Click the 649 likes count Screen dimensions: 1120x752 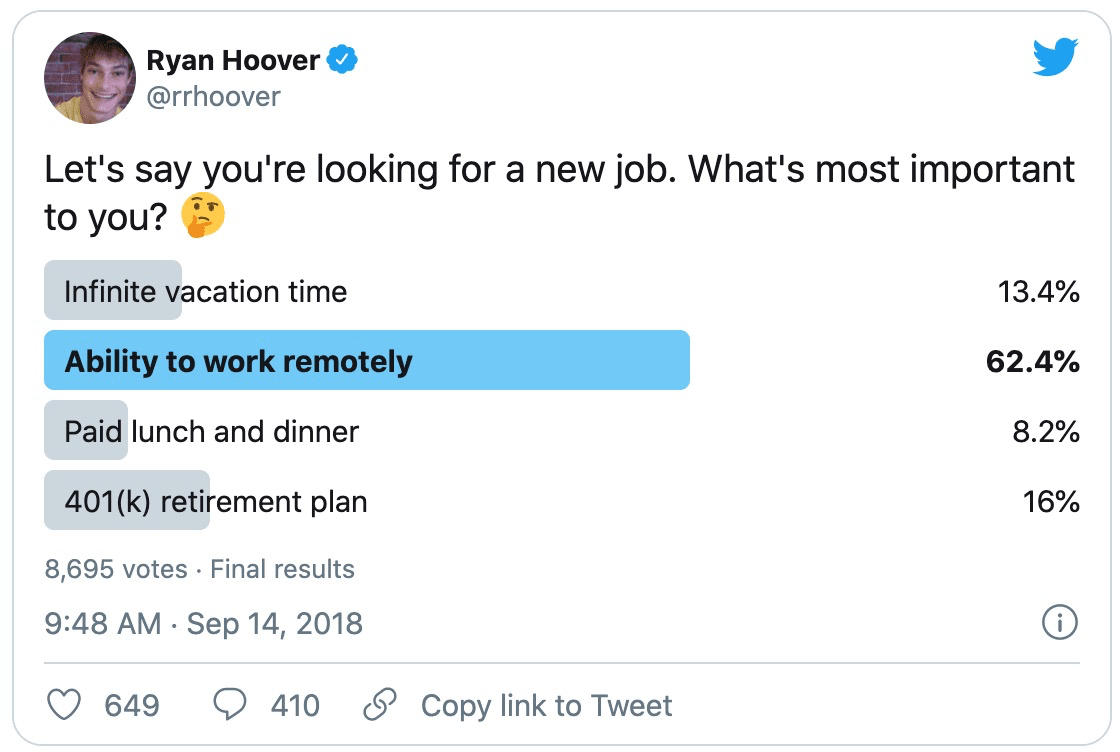[x=132, y=706]
